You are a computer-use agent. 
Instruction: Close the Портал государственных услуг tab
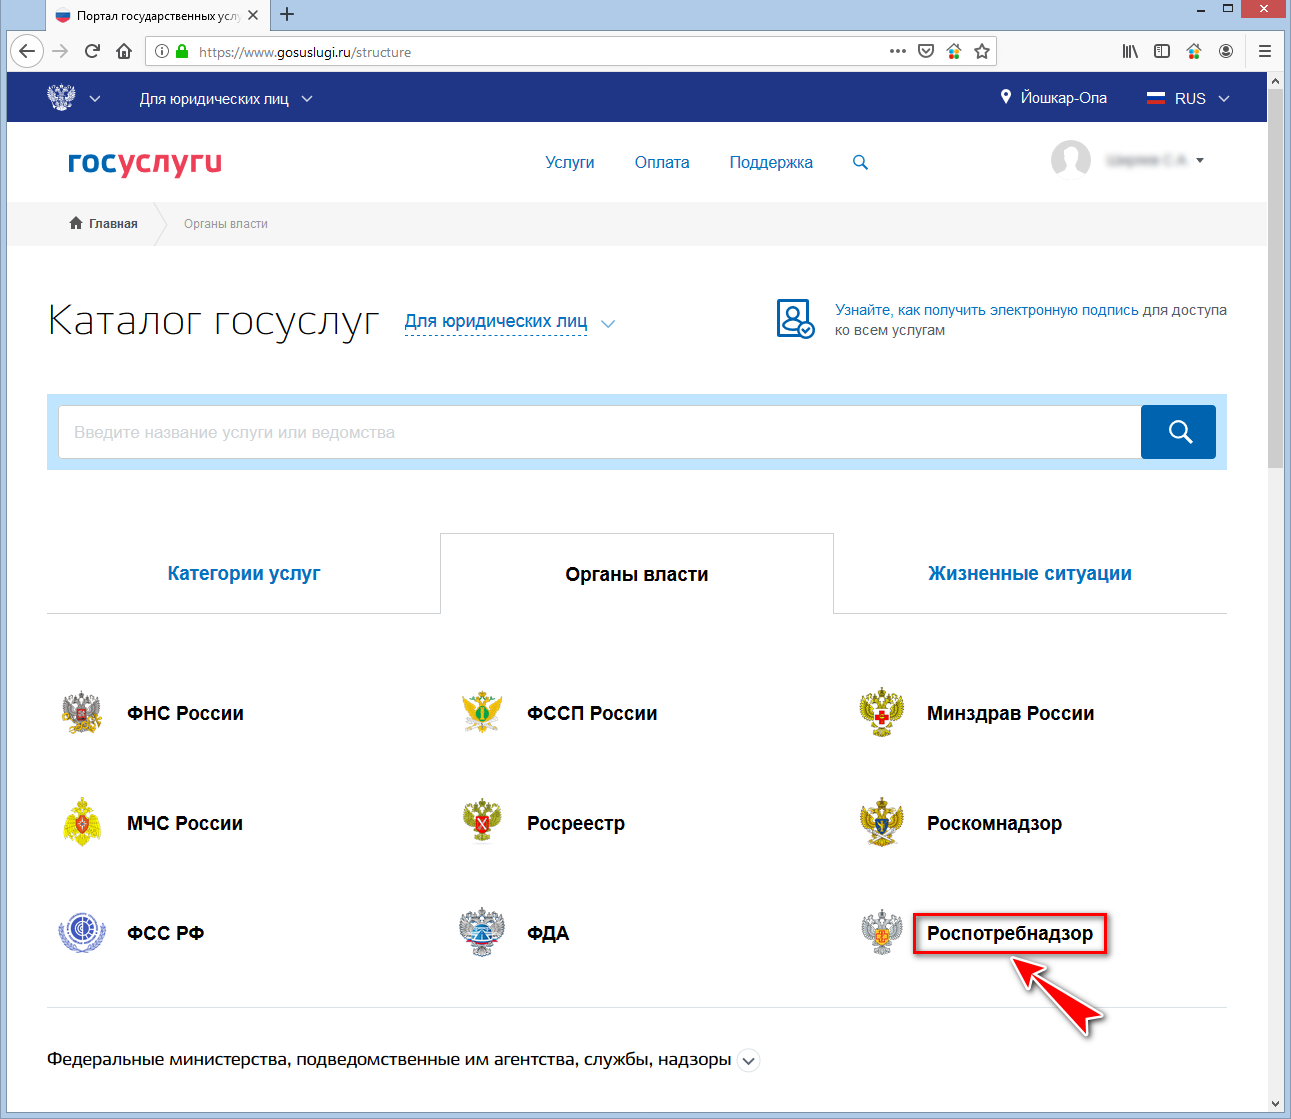click(253, 15)
